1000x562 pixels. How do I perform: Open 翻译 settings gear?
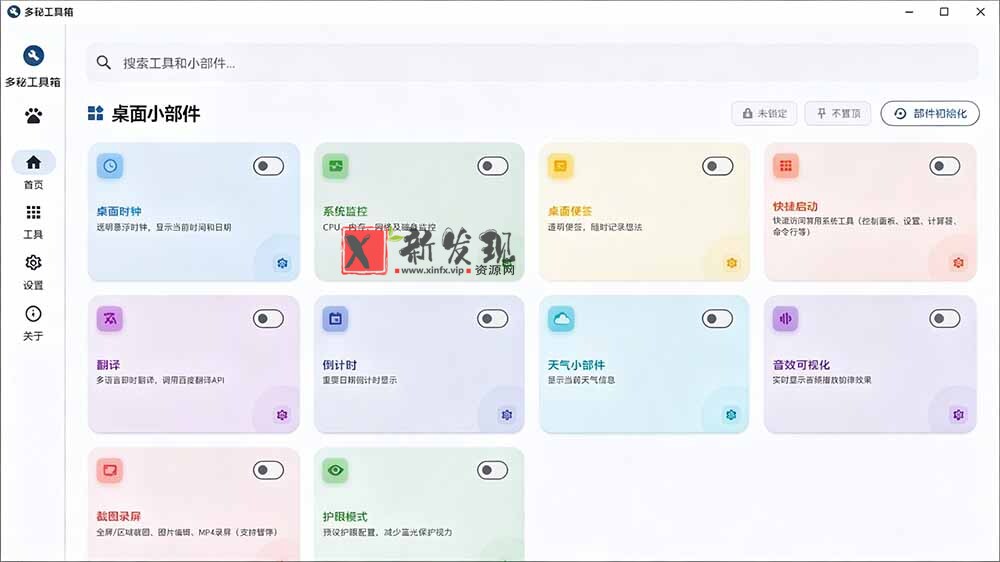click(283, 415)
